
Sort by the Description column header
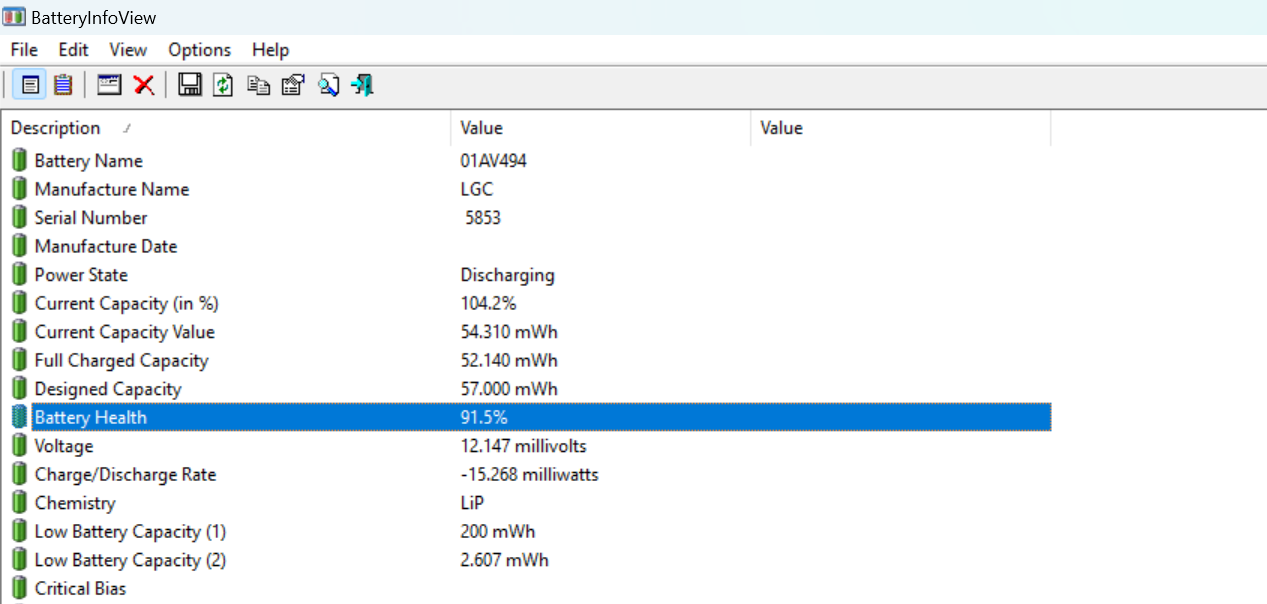click(x=226, y=128)
